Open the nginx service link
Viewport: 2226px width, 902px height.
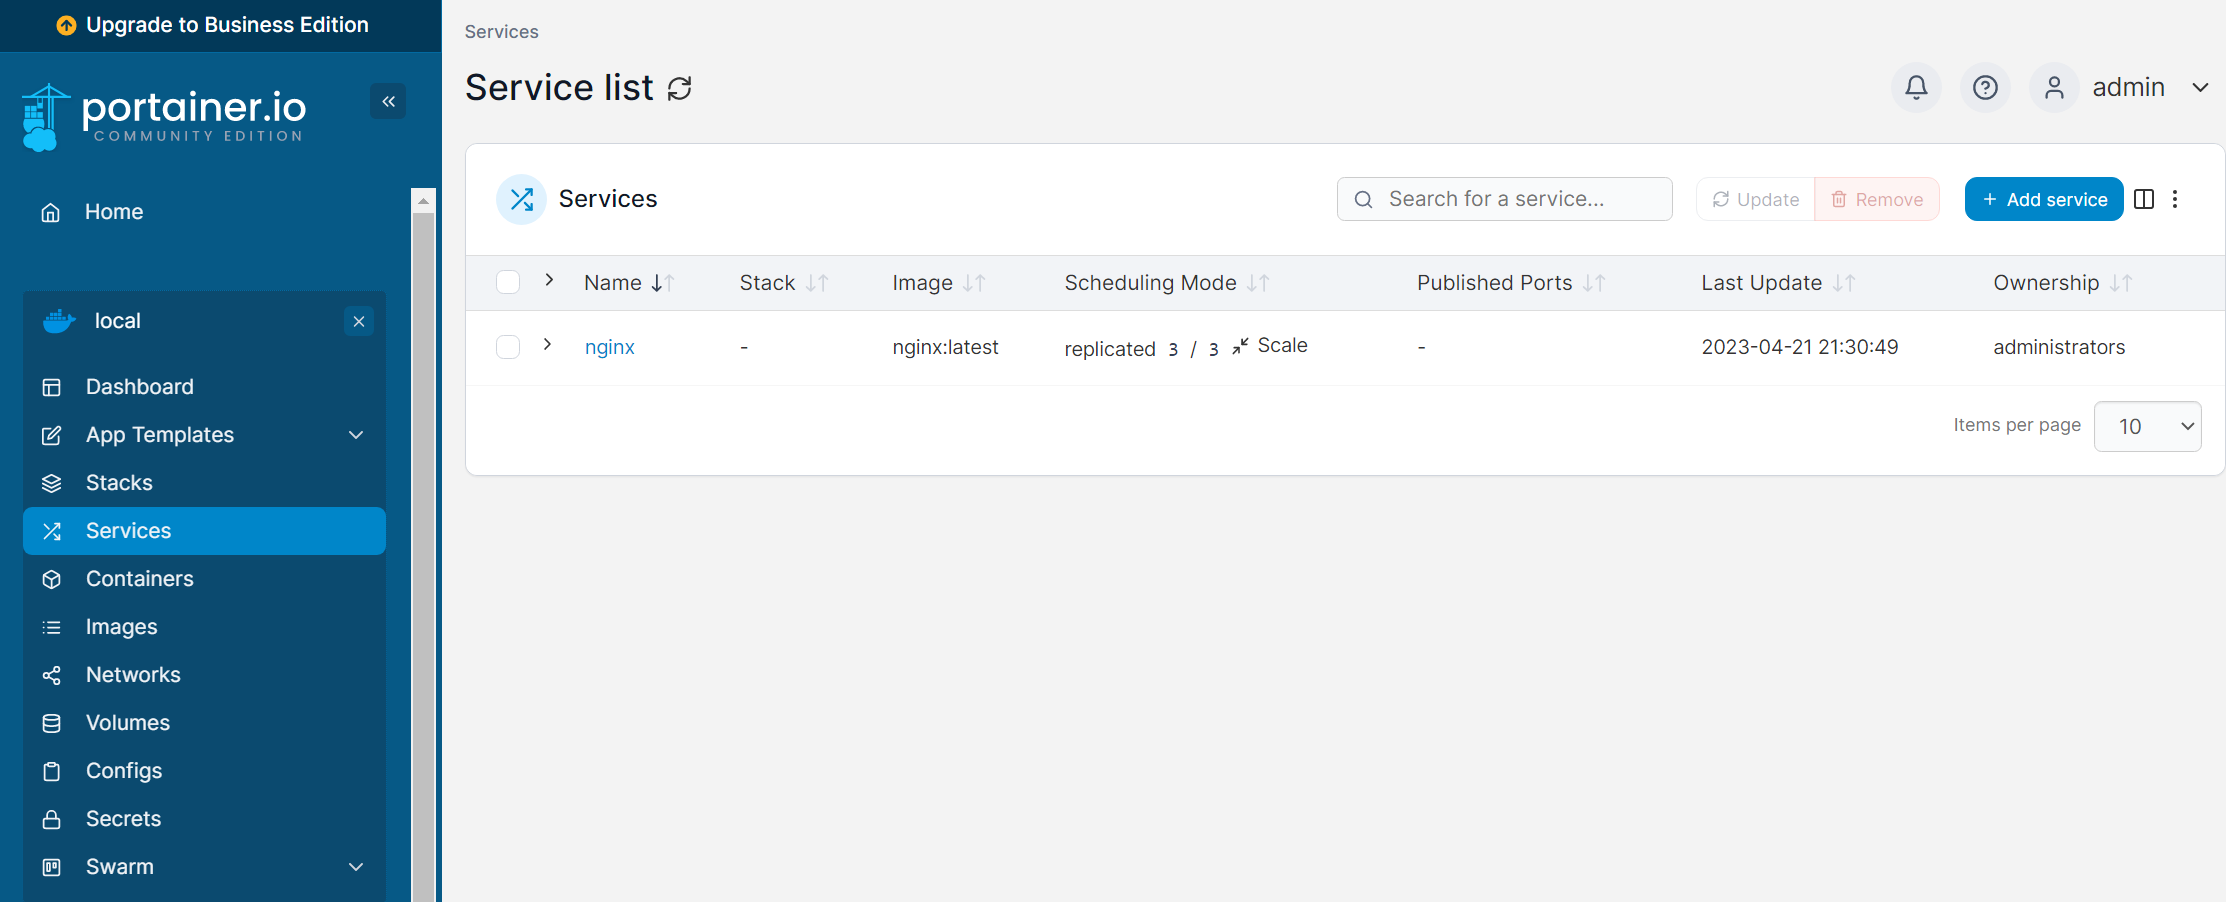pyautogui.click(x=609, y=346)
